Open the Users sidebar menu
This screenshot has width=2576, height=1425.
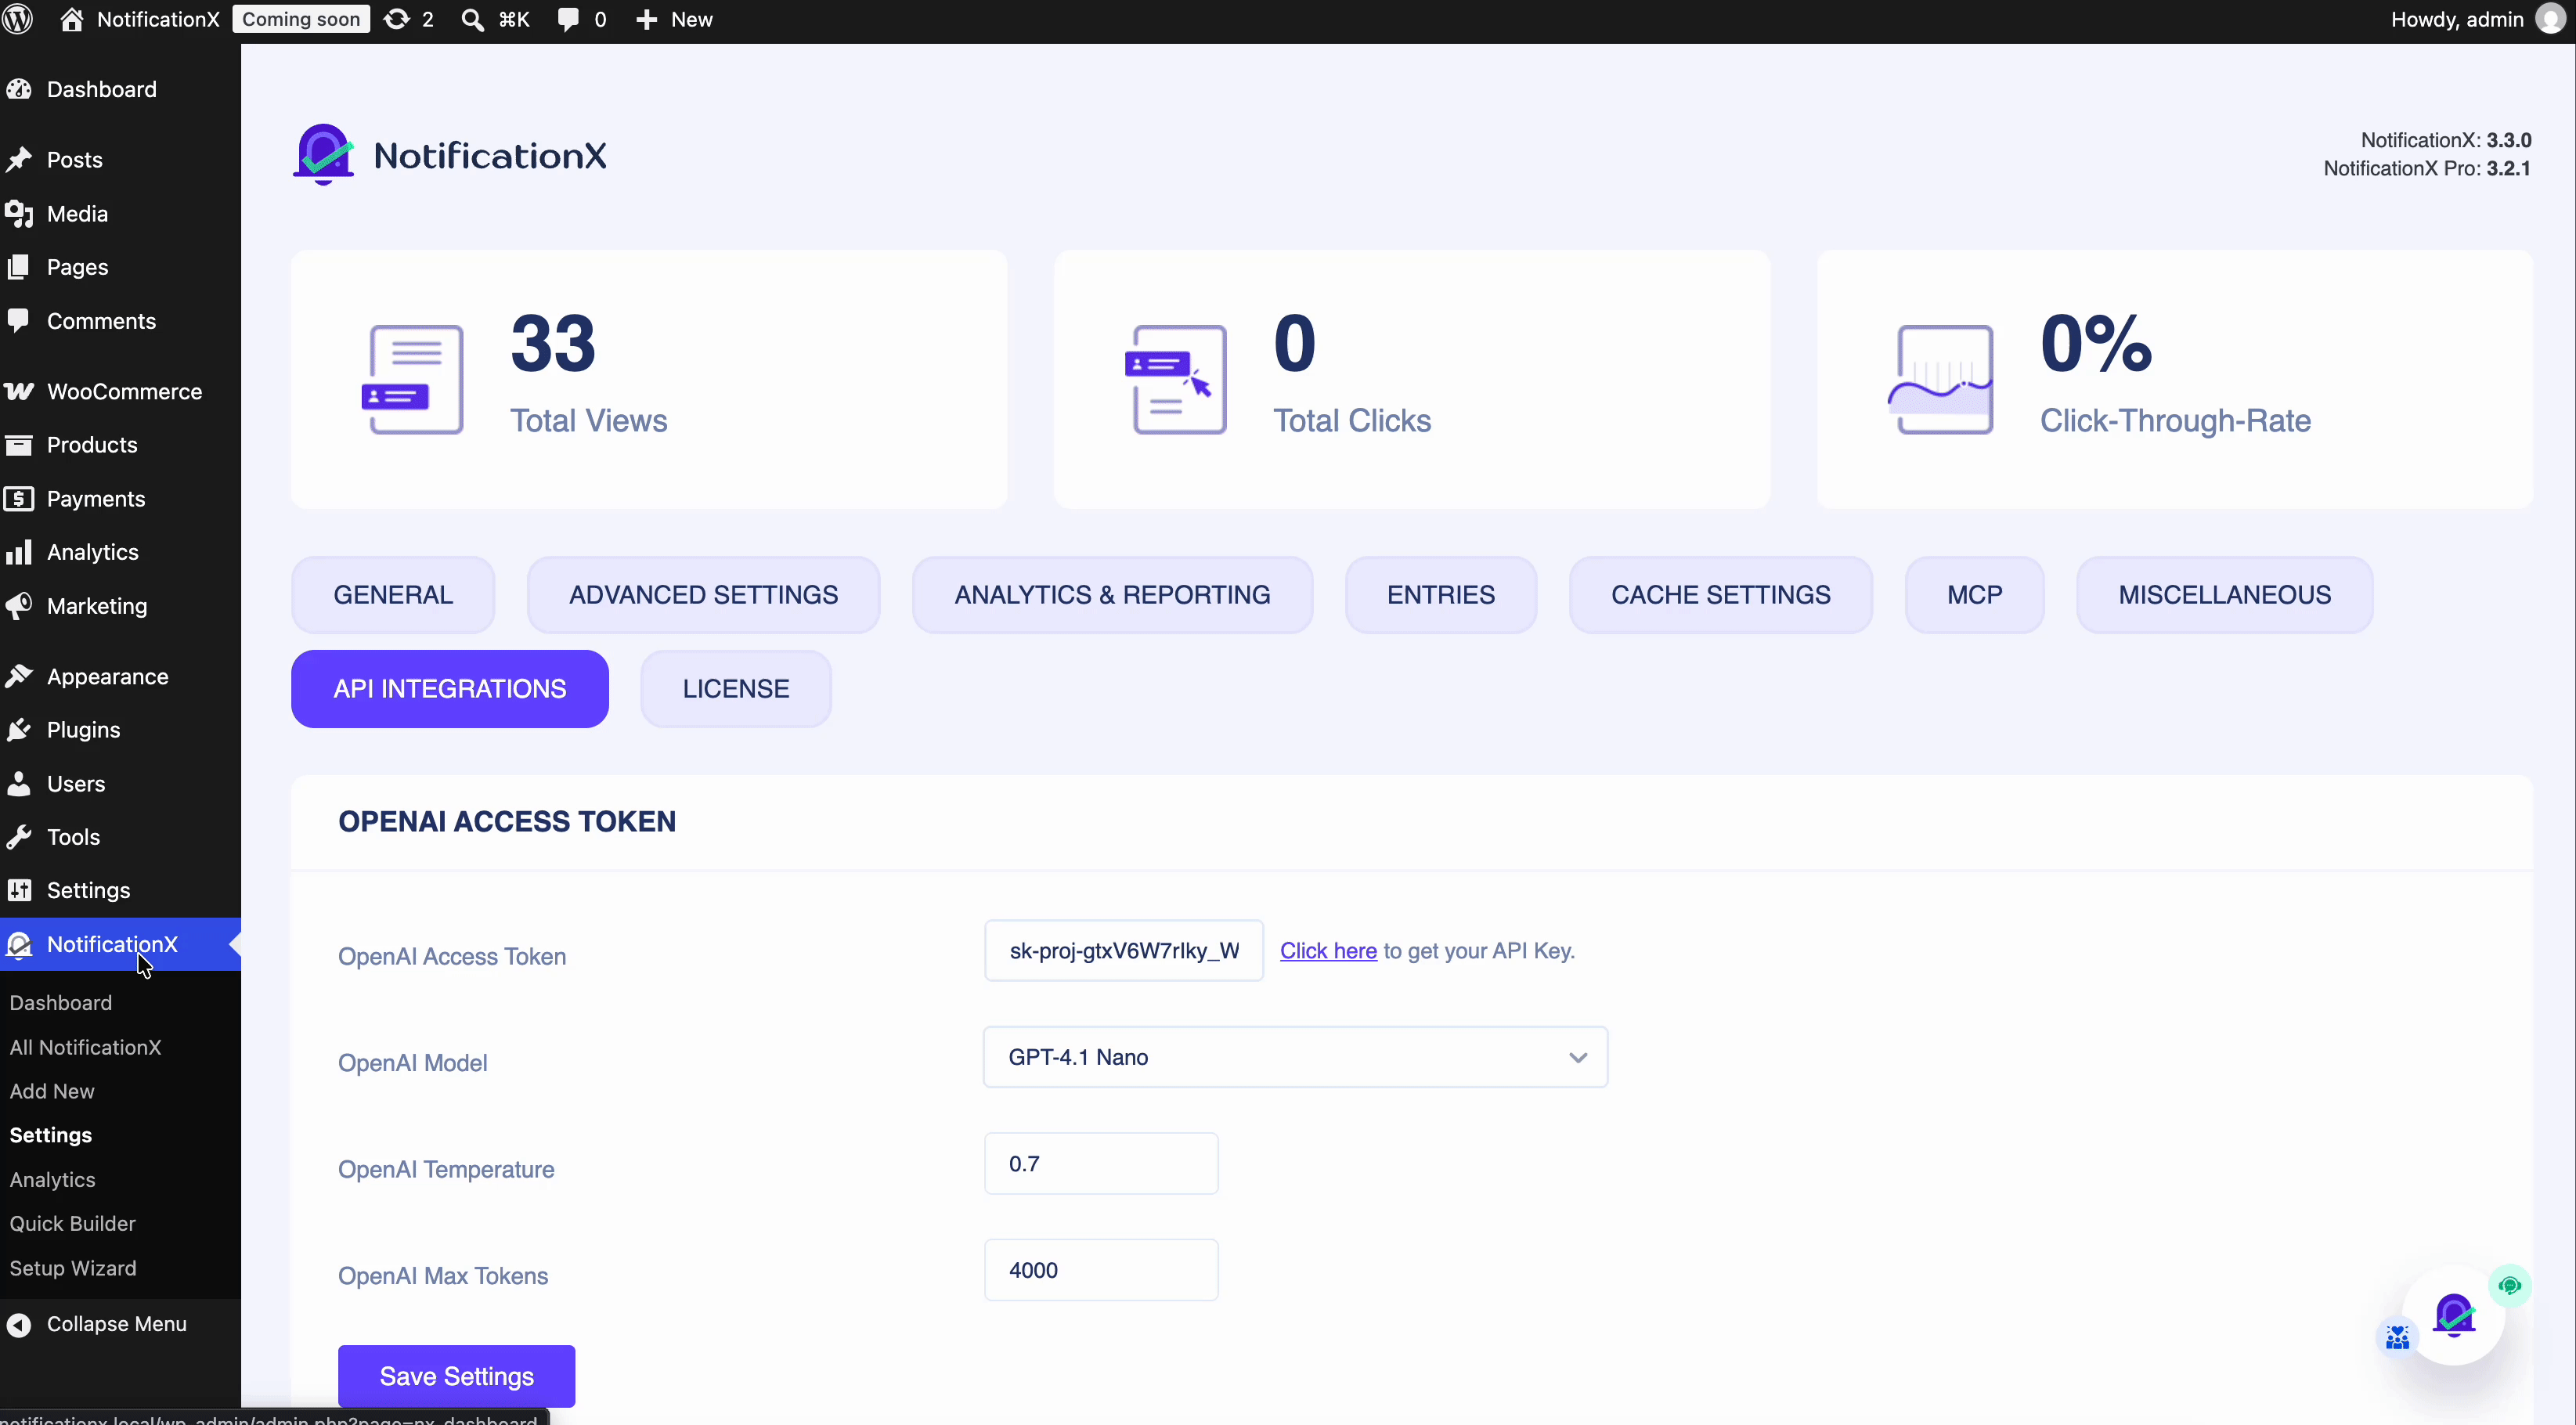(x=120, y=783)
